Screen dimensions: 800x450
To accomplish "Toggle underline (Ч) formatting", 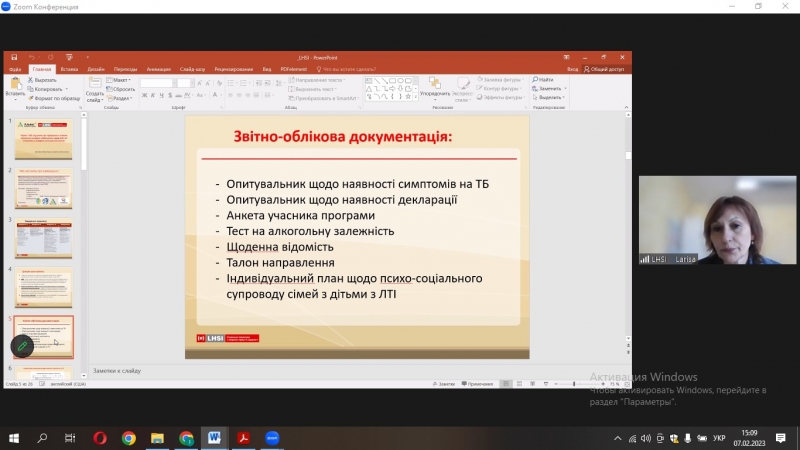I will point(161,95).
